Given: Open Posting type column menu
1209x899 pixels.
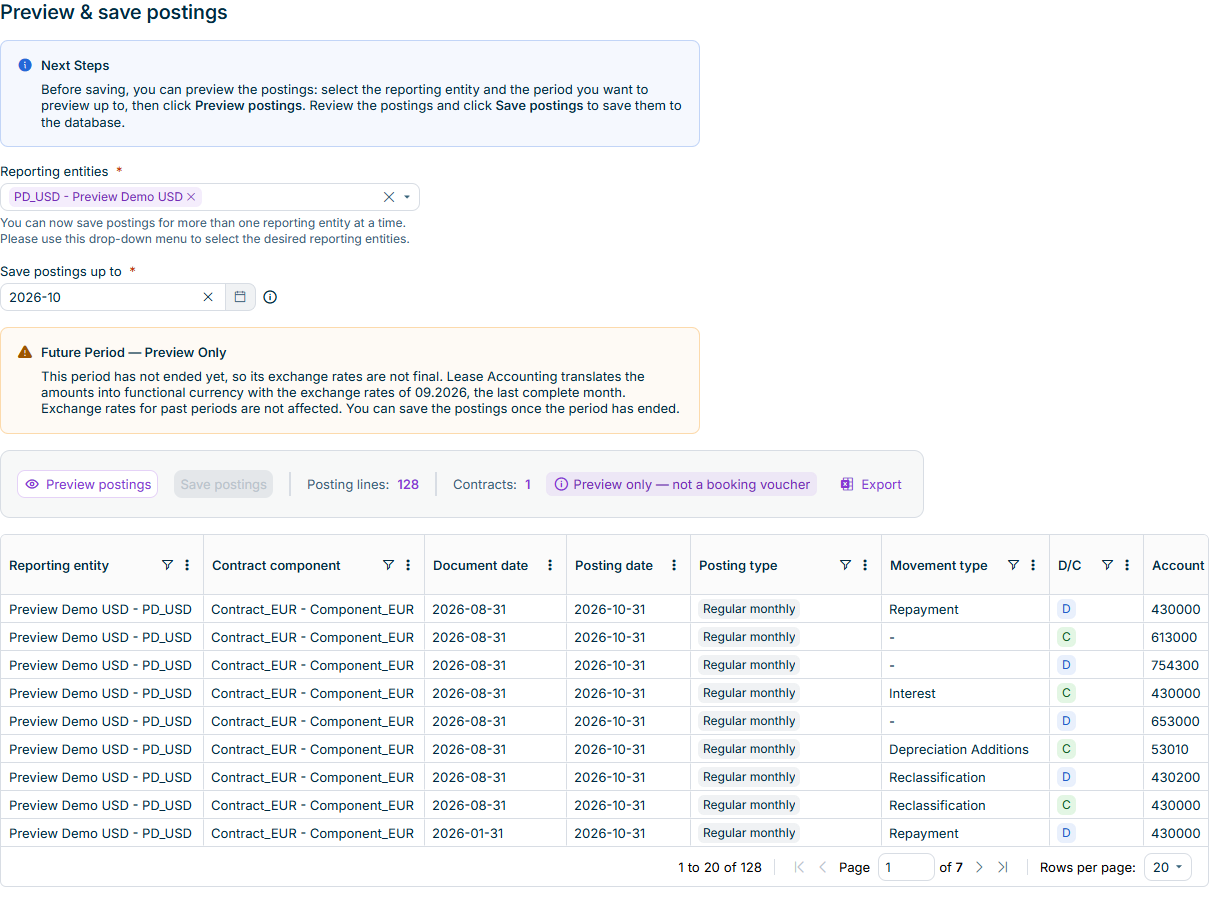Looking at the screenshot, I should click(x=865, y=565).
